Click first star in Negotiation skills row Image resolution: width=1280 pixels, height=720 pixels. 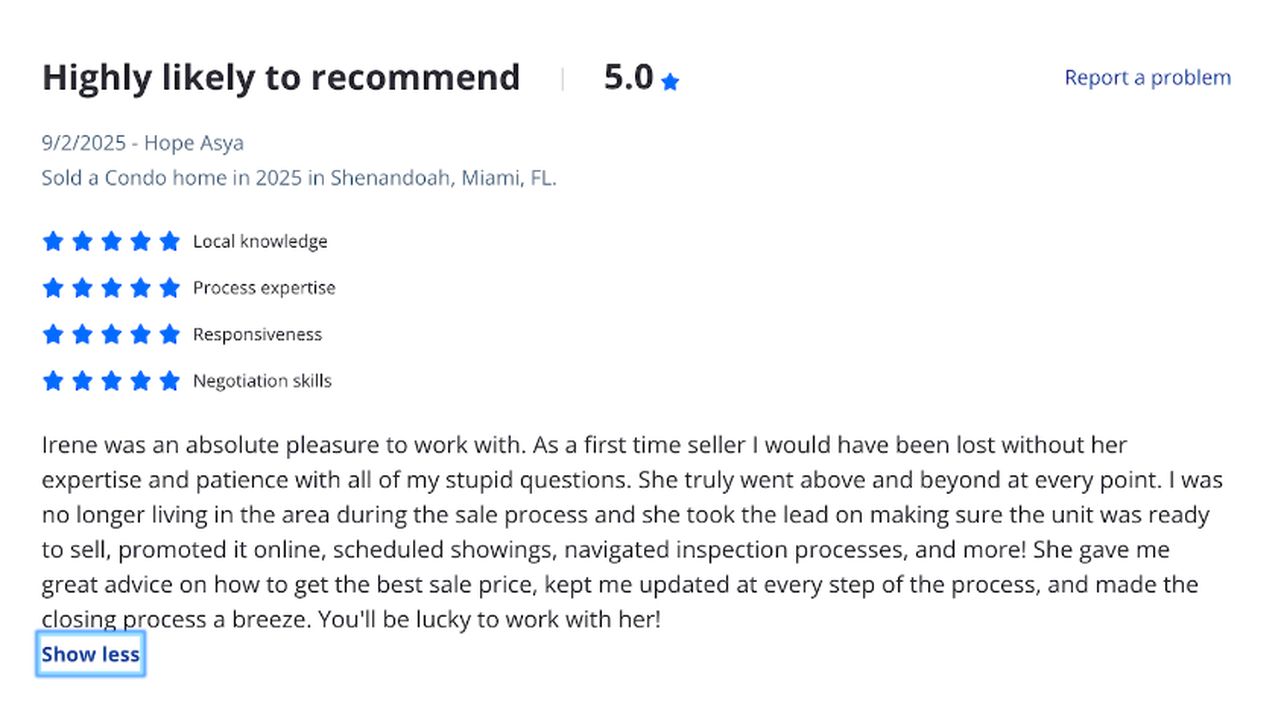(x=53, y=381)
